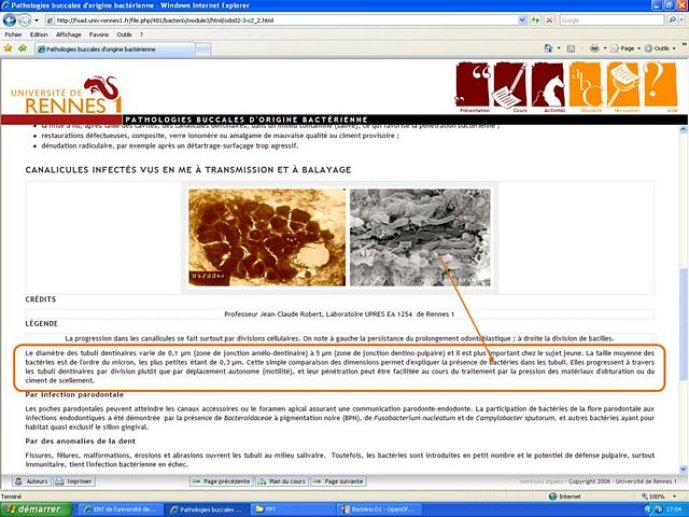Open the Favoris menu

[98, 34]
